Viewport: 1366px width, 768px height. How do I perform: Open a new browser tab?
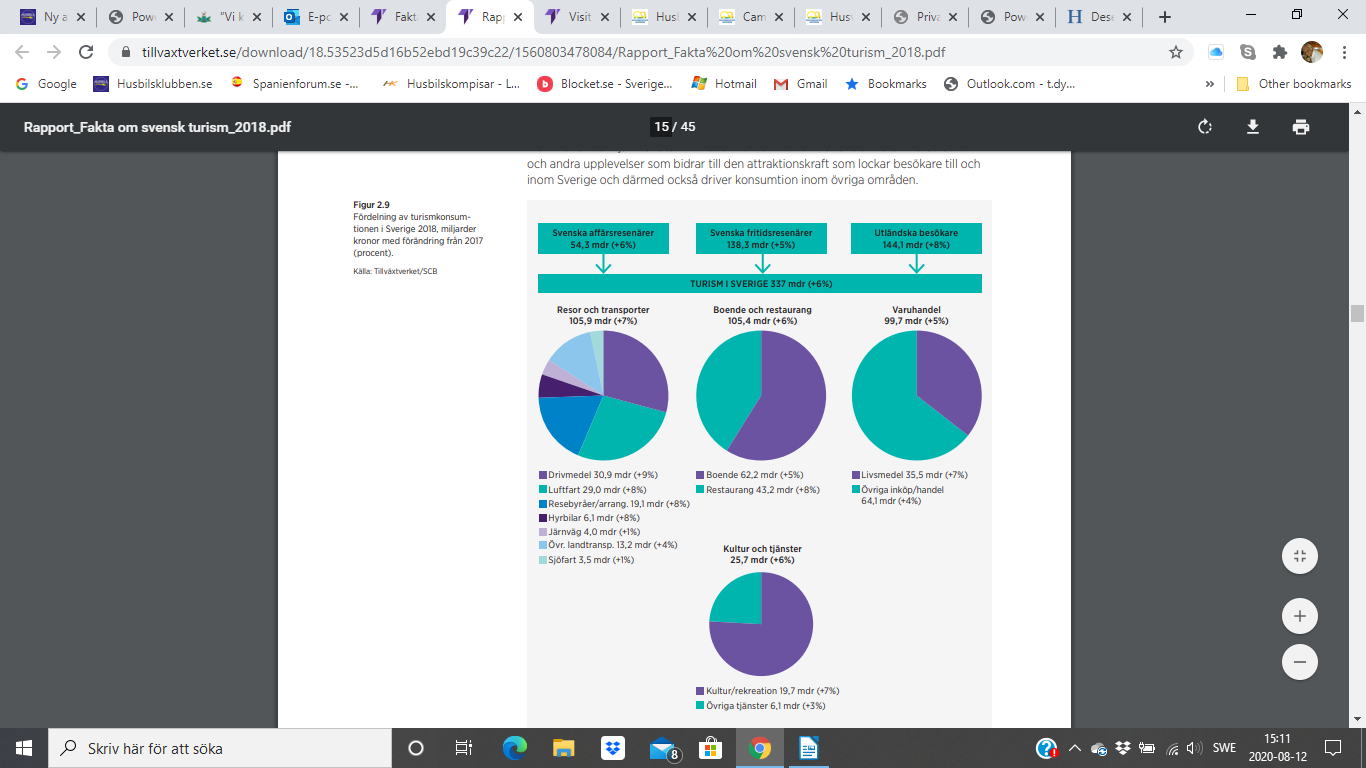1164,17
